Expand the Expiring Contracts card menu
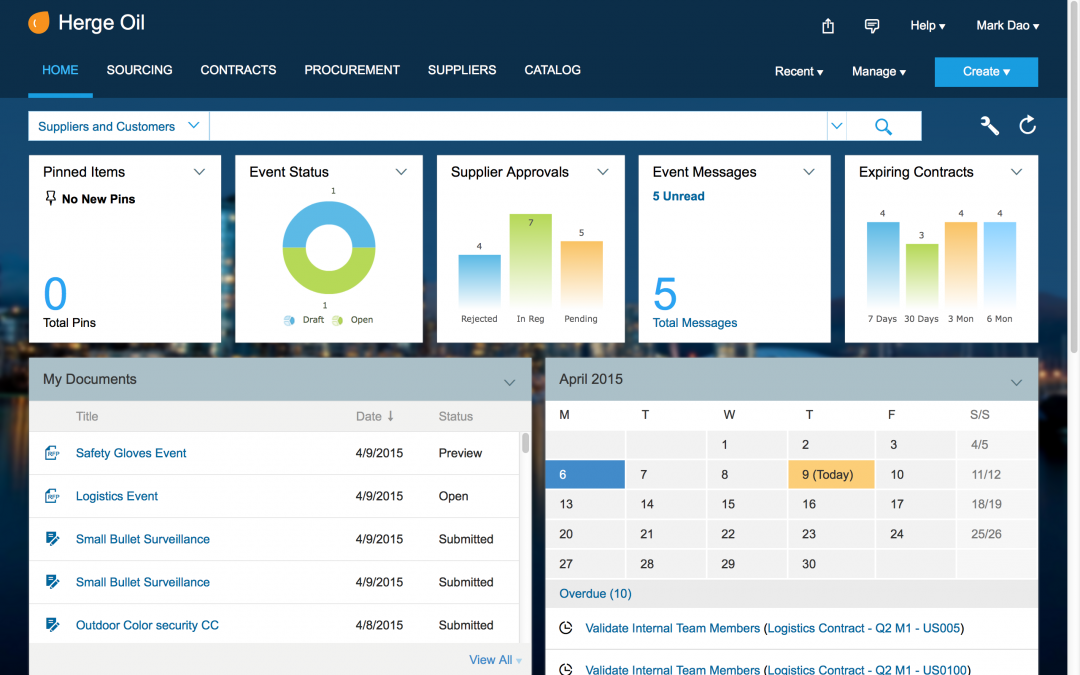Viewport: 1080px width, 675px height. tap(1016, 172)
